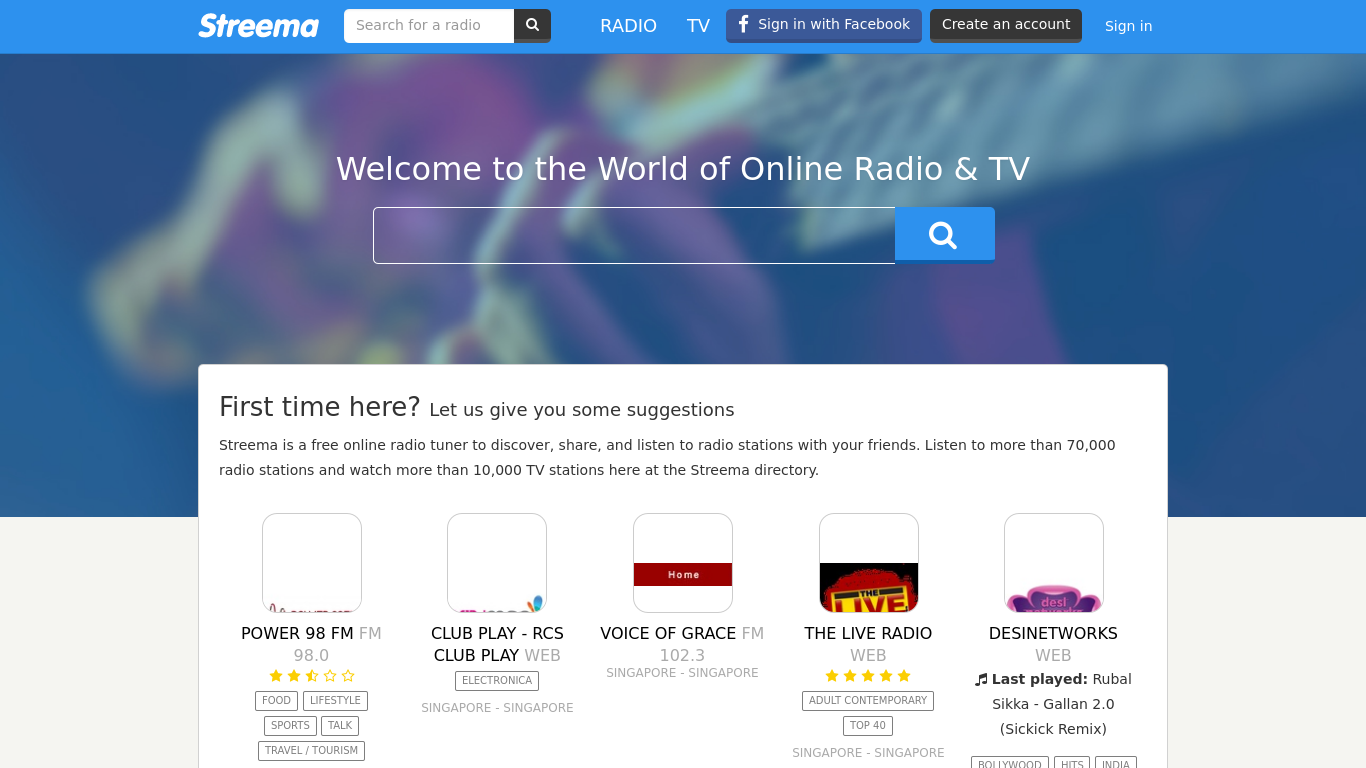The image size is (1366, 768).
Task: Click Create an account button
Action: [1006, 25]
